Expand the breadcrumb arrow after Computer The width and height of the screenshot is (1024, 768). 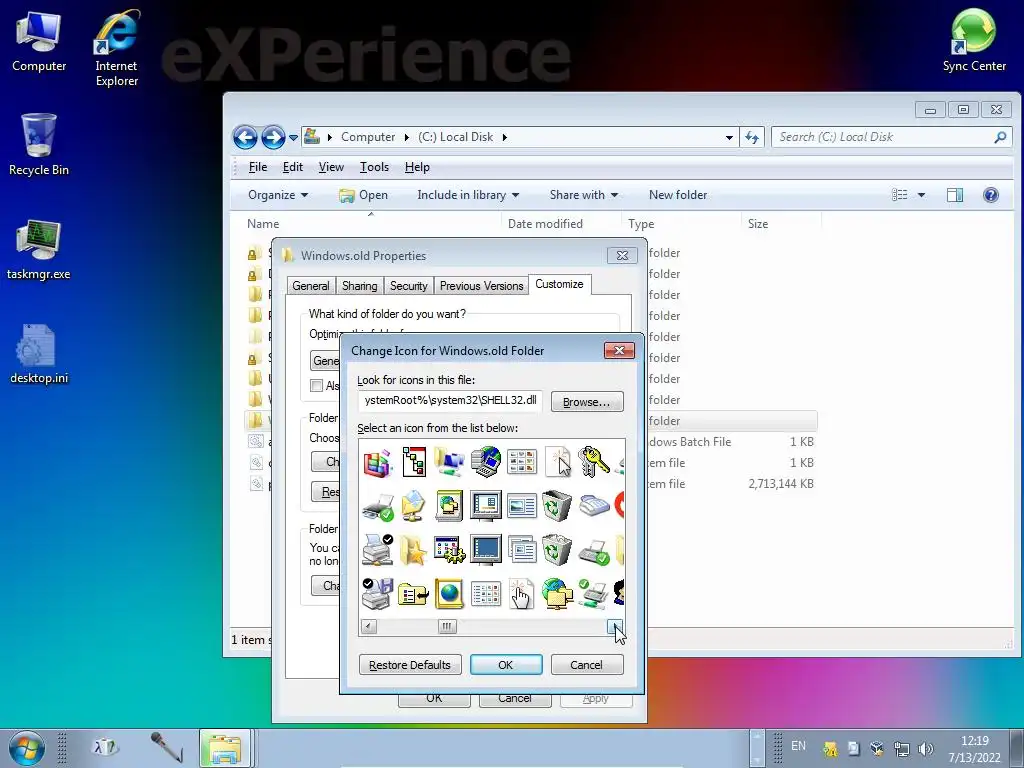[x=407, y=137]
